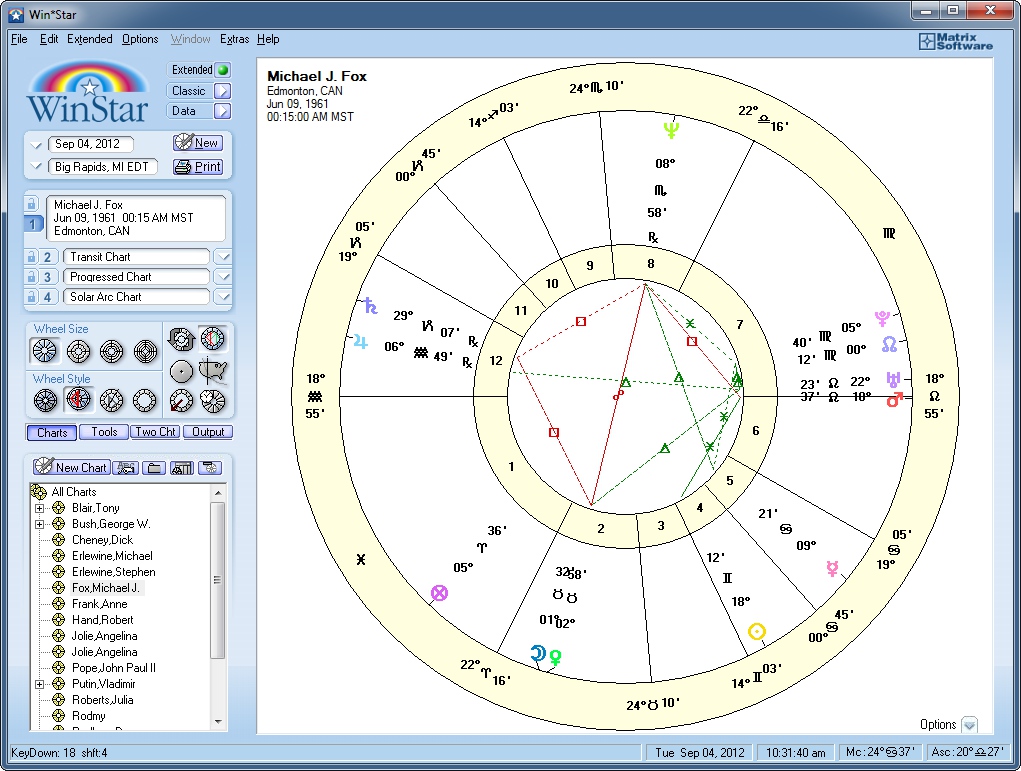Screen dimensions: 1021x771
Task: Toggle the lock on the Michael J. Fox chart
Action: pyautogui.click(x=31, y=204)
